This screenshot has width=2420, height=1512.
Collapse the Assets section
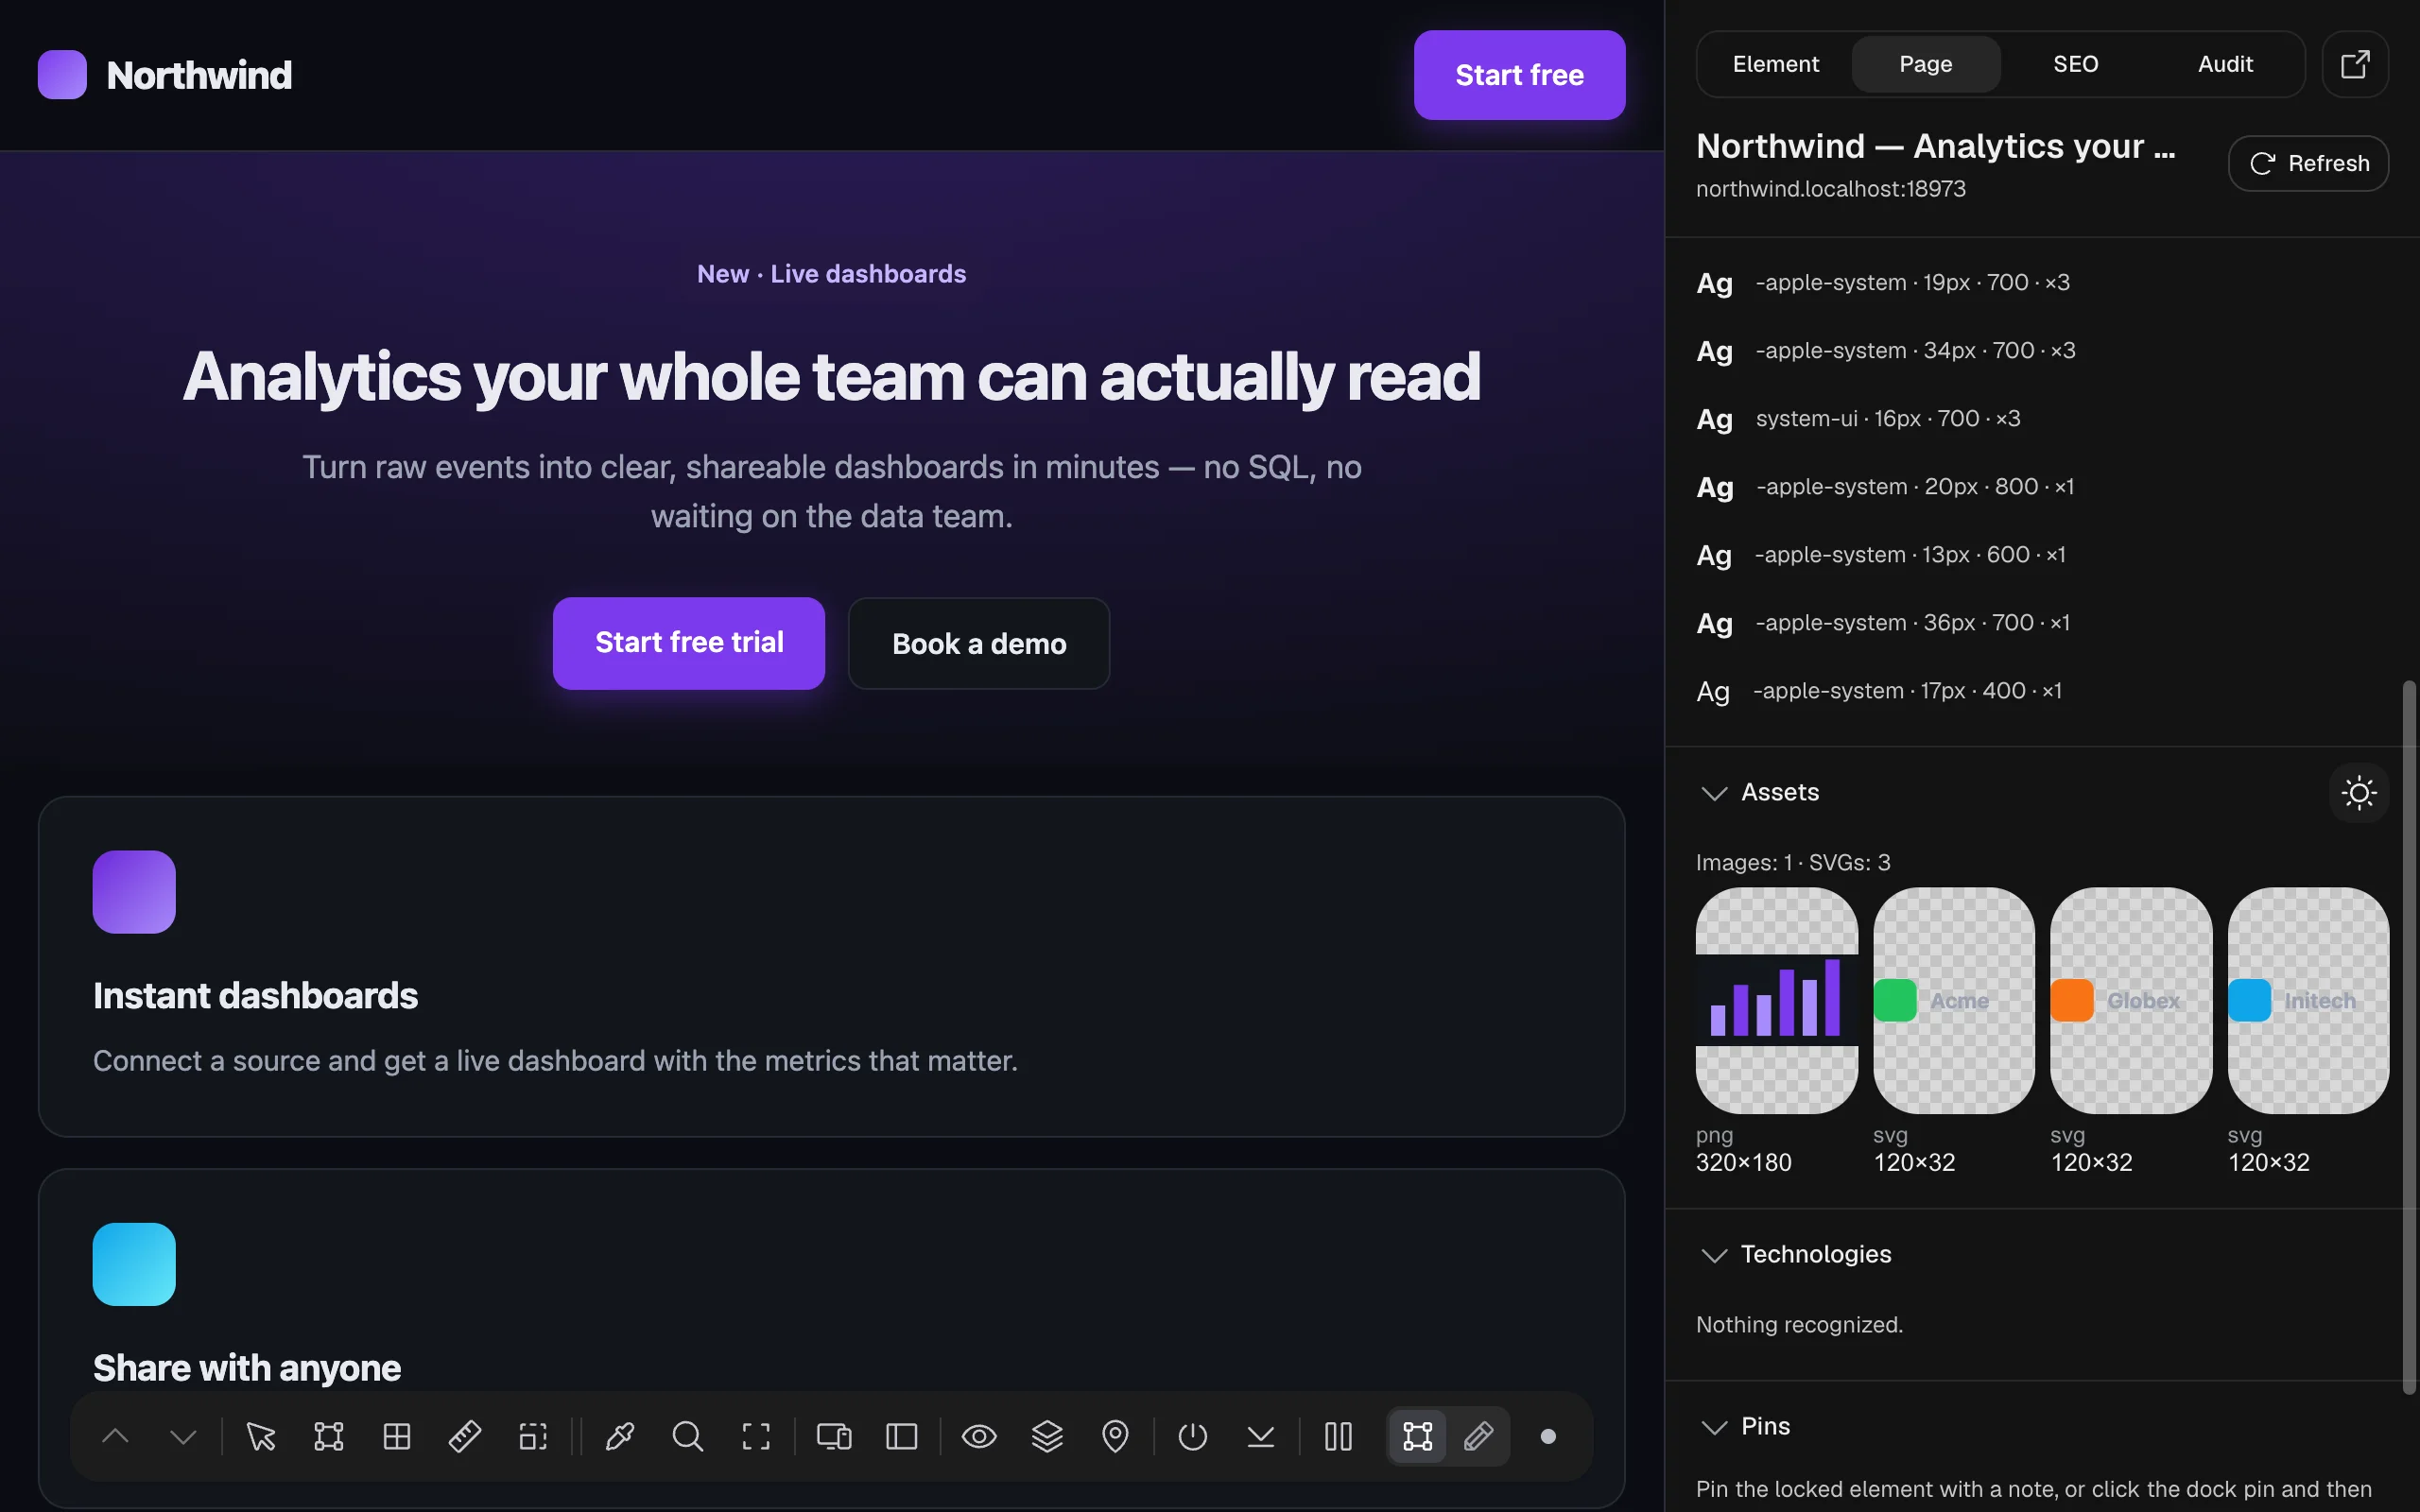tap(1715, 793)
